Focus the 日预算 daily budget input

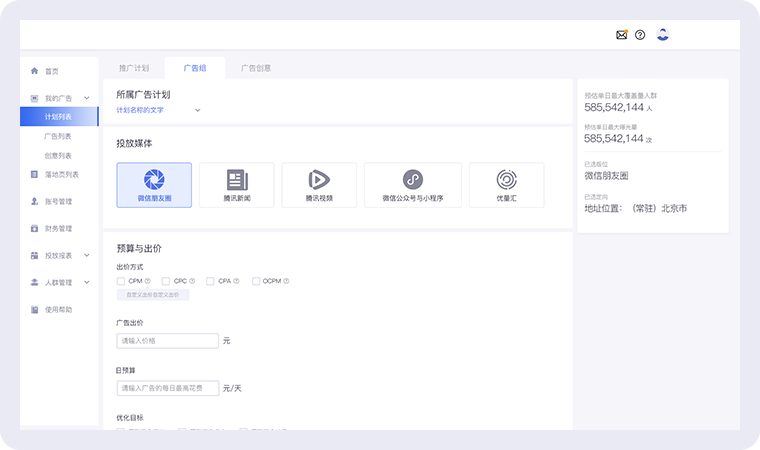coord(167,388)
